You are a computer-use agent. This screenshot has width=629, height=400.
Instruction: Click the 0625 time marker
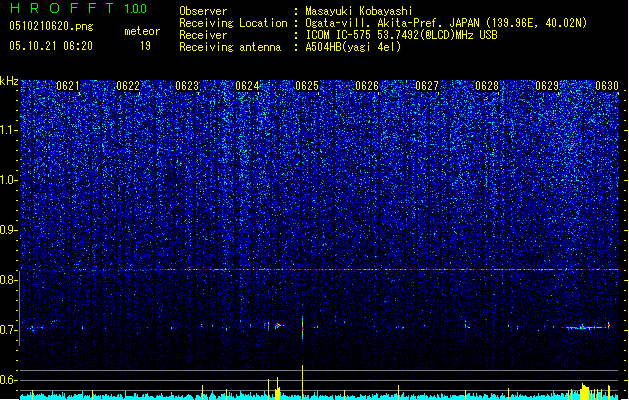pyautogui.click(x=307, y=86)
